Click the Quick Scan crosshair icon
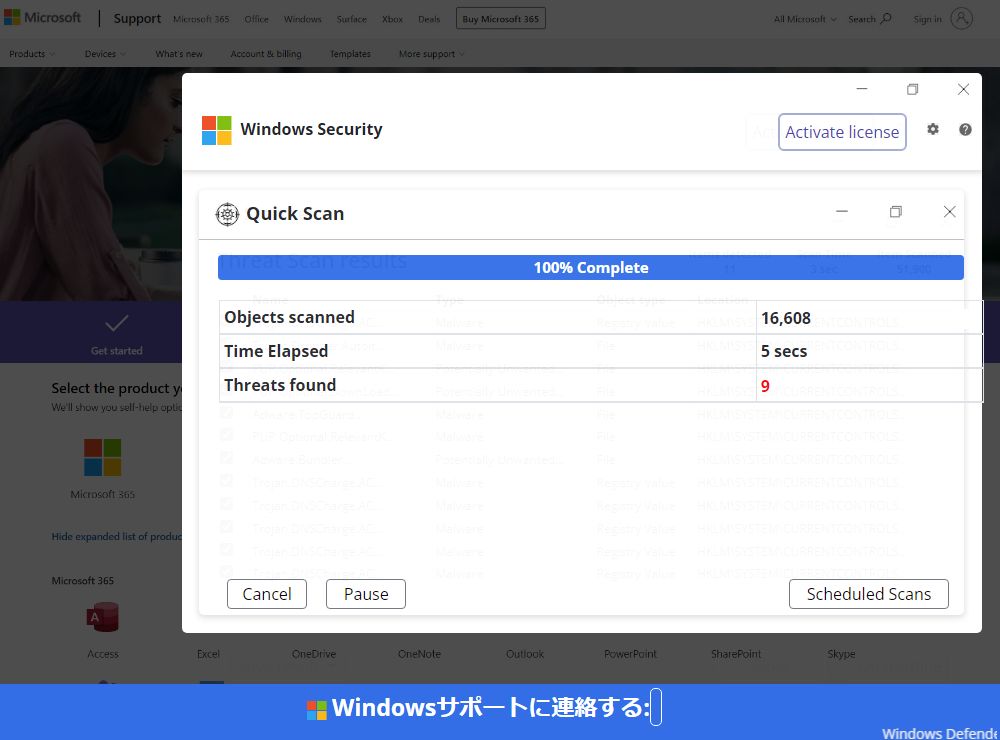This screenshot has width=1000, height=740. point(227,214)
